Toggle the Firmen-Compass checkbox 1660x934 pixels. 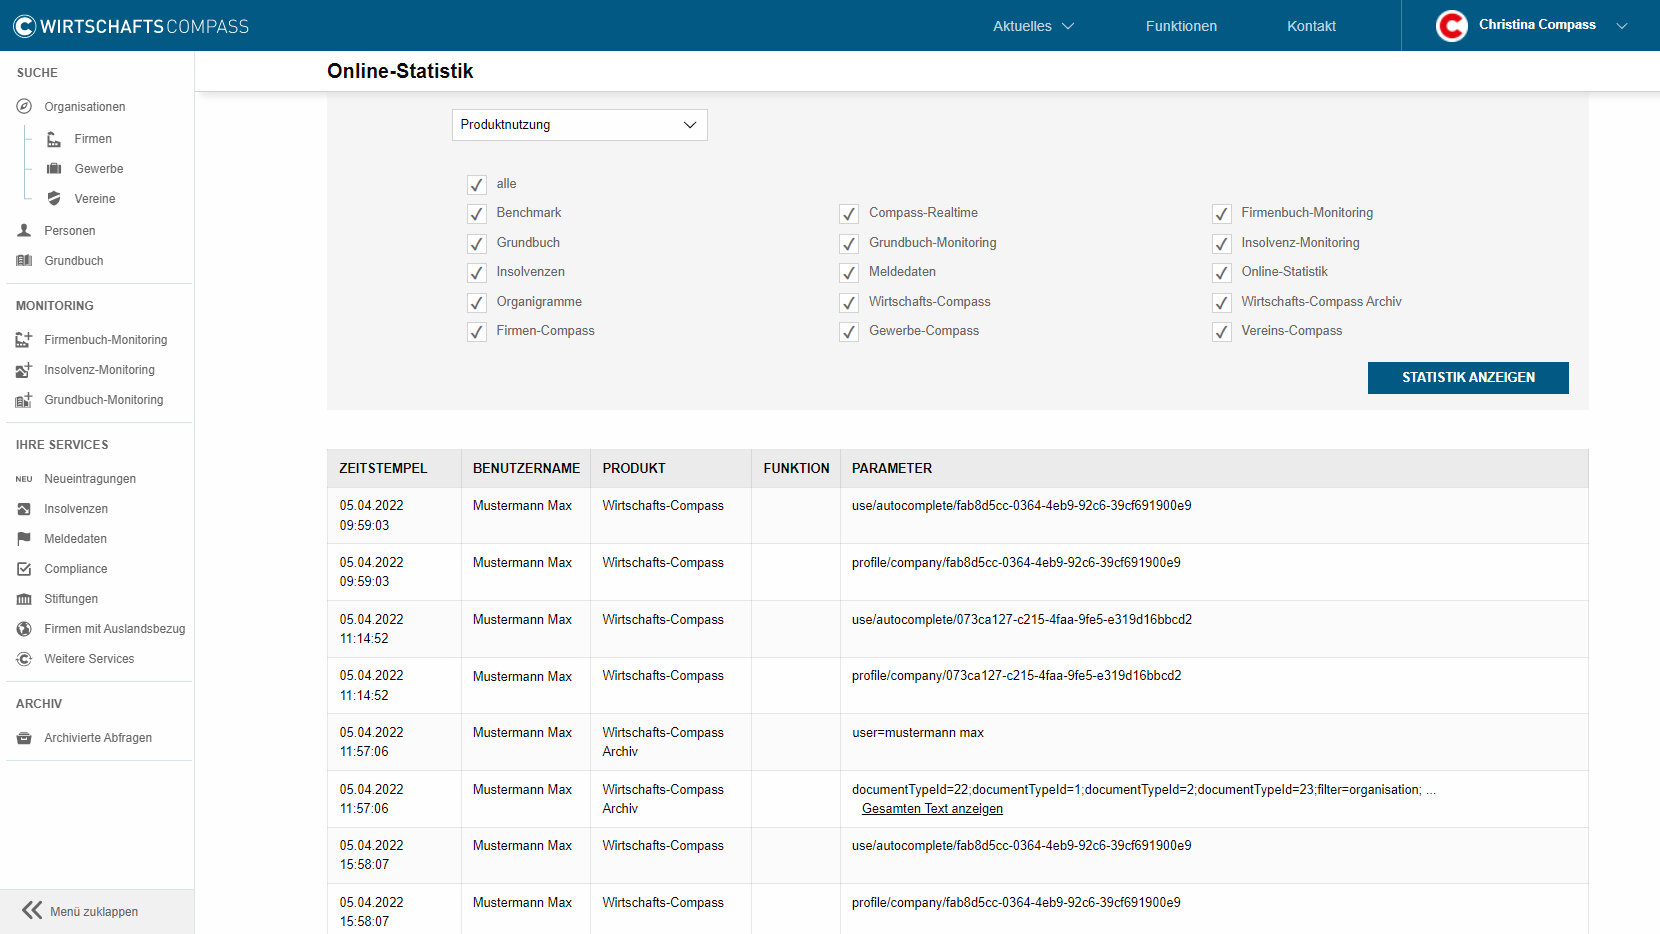(x=477, y=332)
